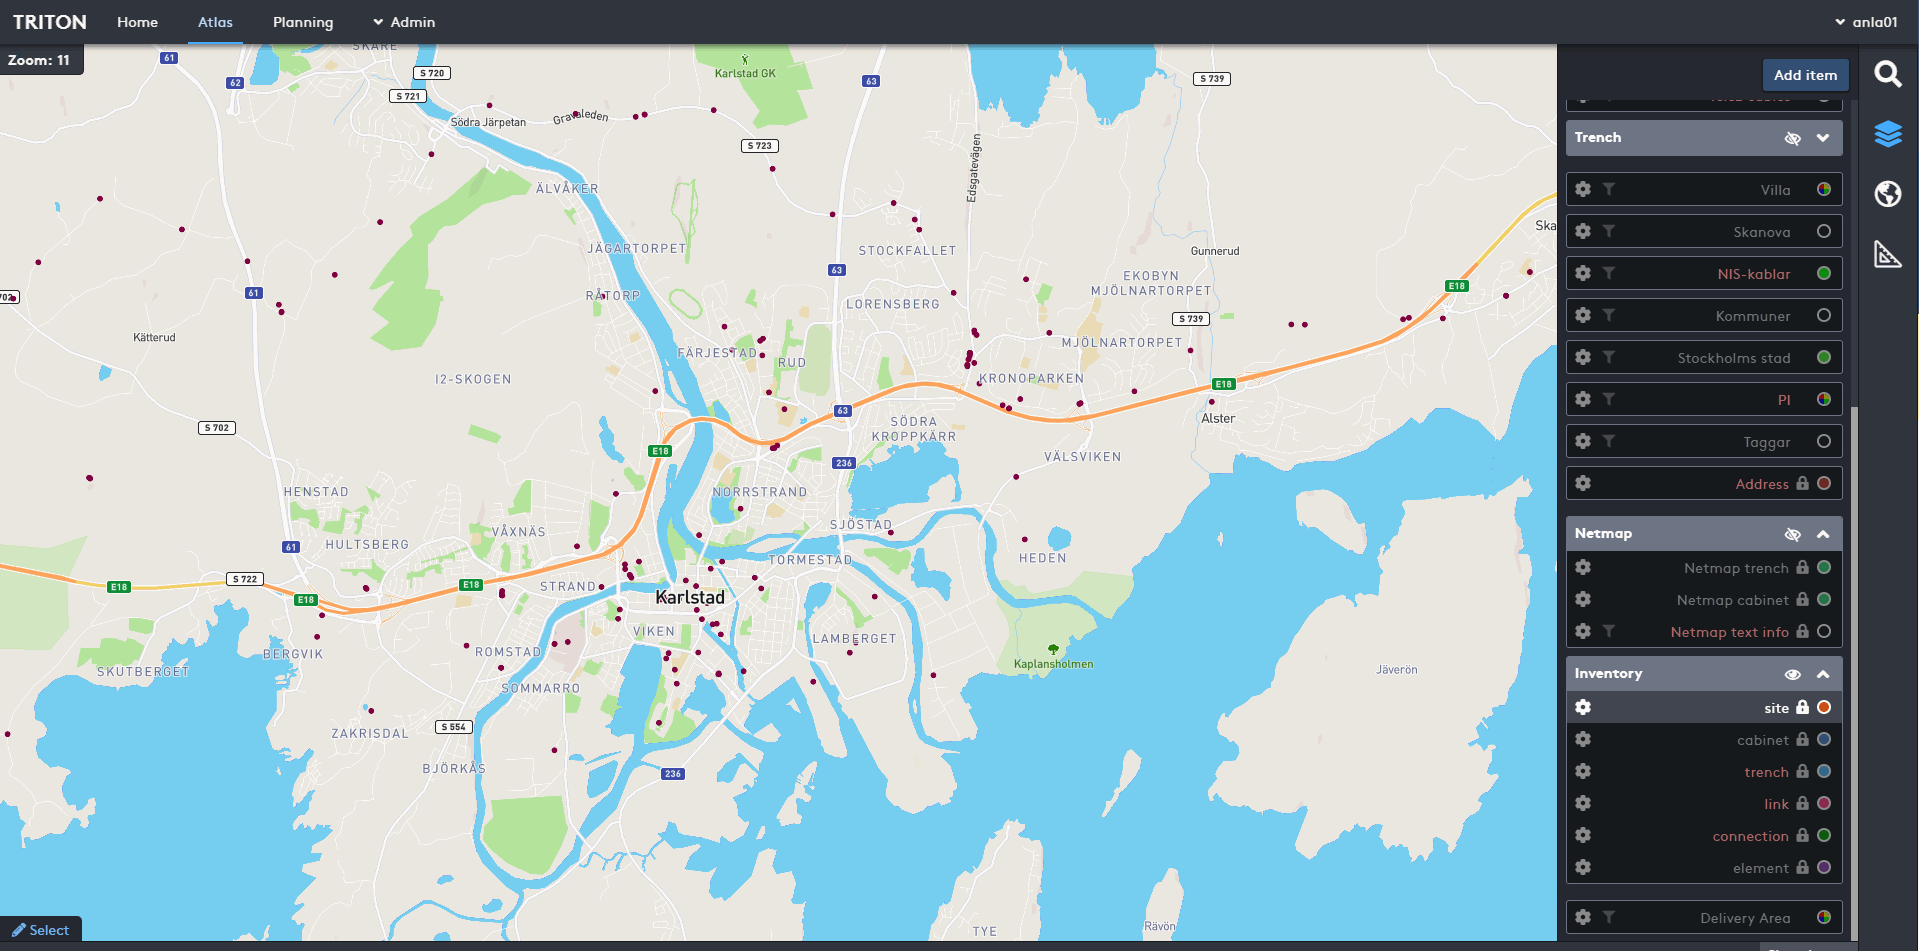1919x951 pixels.
Task: Open settings gear for Delivery Area
Action: click(1583, 917)
